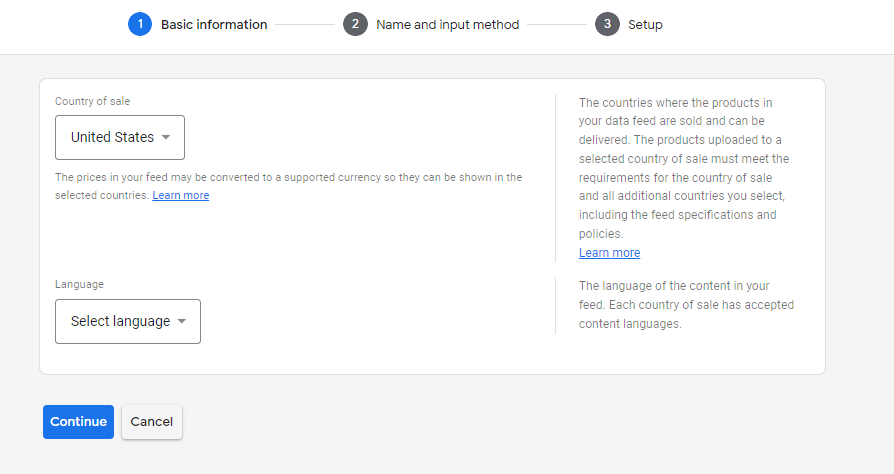
Task: Click the blue Continue button
Action: (79, 422)
